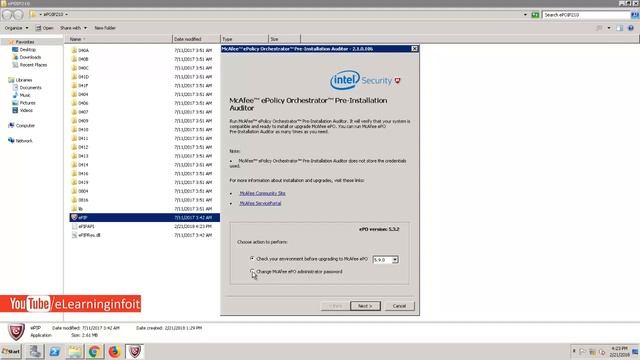Click the Search ePO folder input box
Image resolution: width=640 pixels, height=360 pixels.
[586, 15]
